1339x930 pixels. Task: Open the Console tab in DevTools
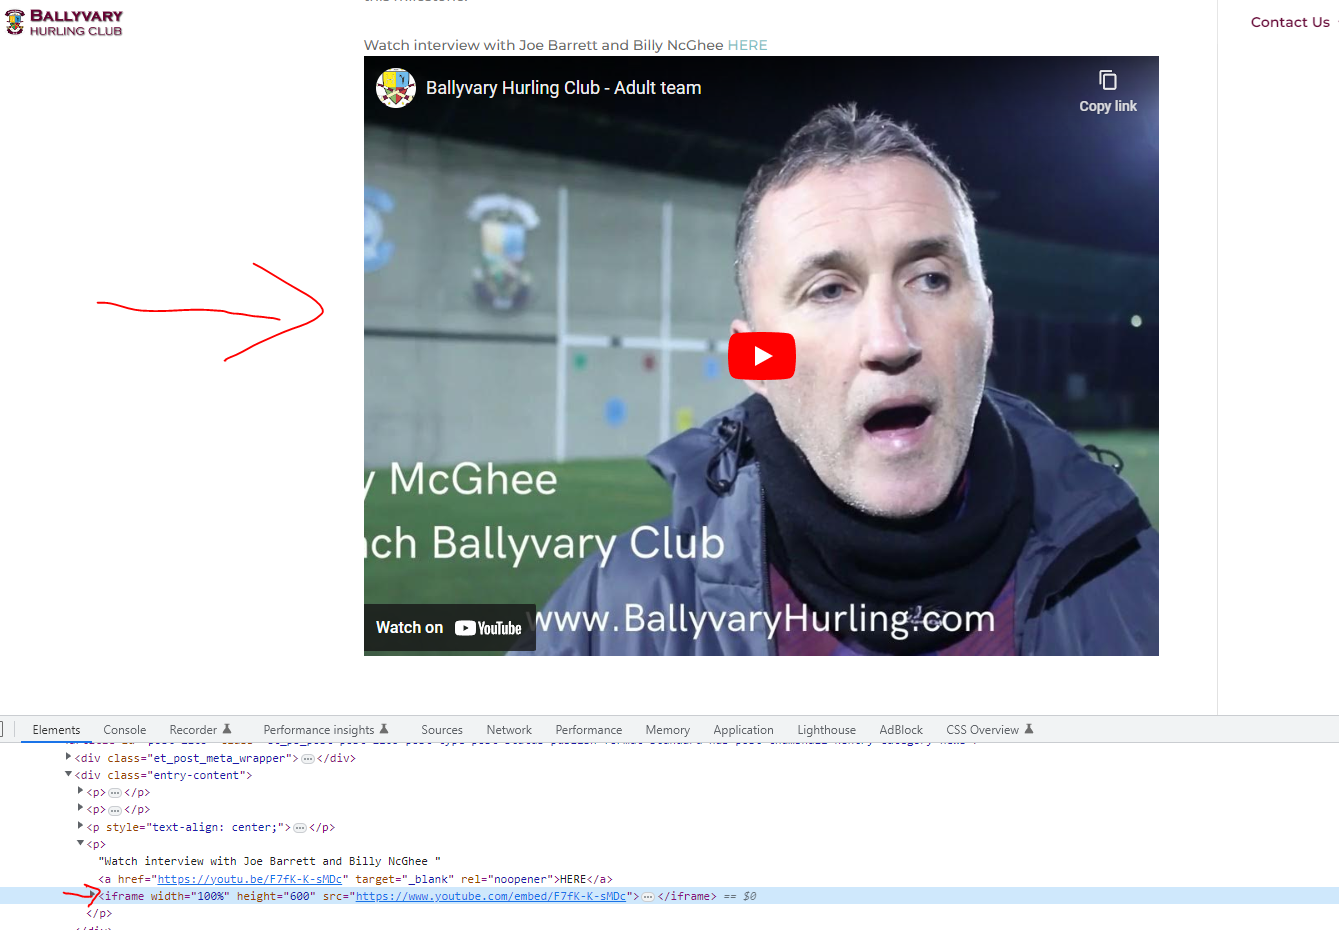pyautogui.click(x=125, y=730)
